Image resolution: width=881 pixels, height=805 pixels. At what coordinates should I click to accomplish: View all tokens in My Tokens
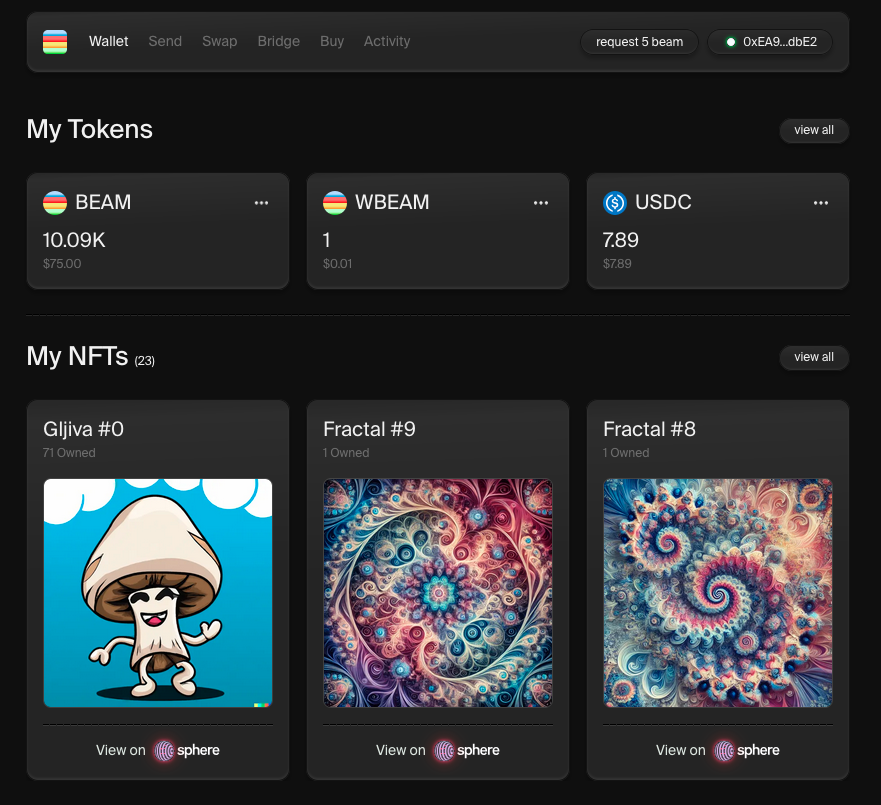coord(814,130)
